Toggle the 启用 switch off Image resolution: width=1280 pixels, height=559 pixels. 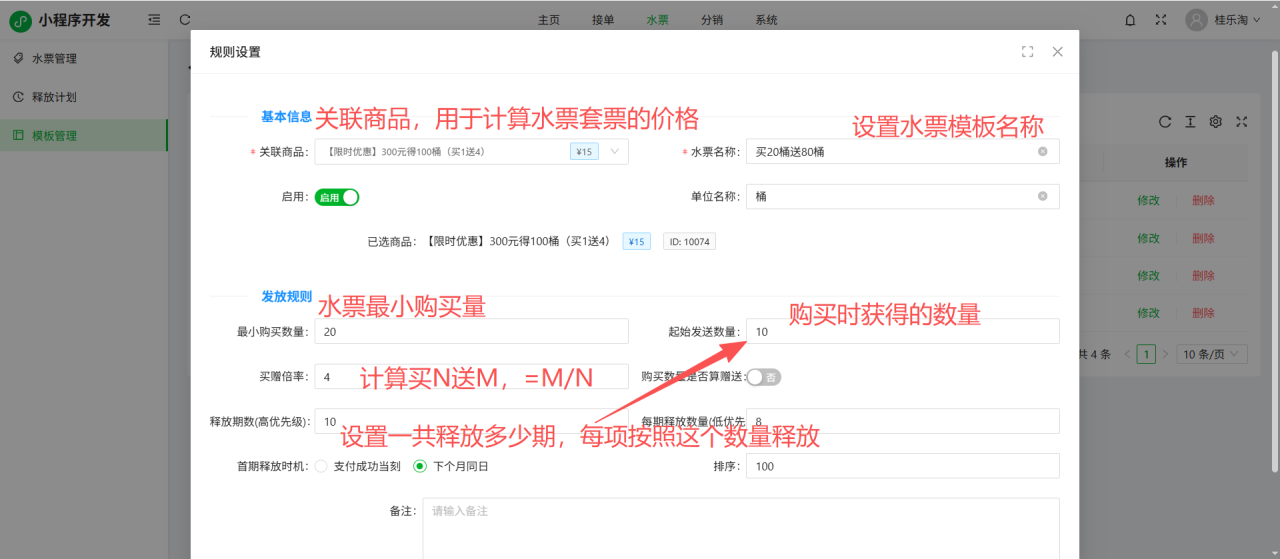click(337, 197)
